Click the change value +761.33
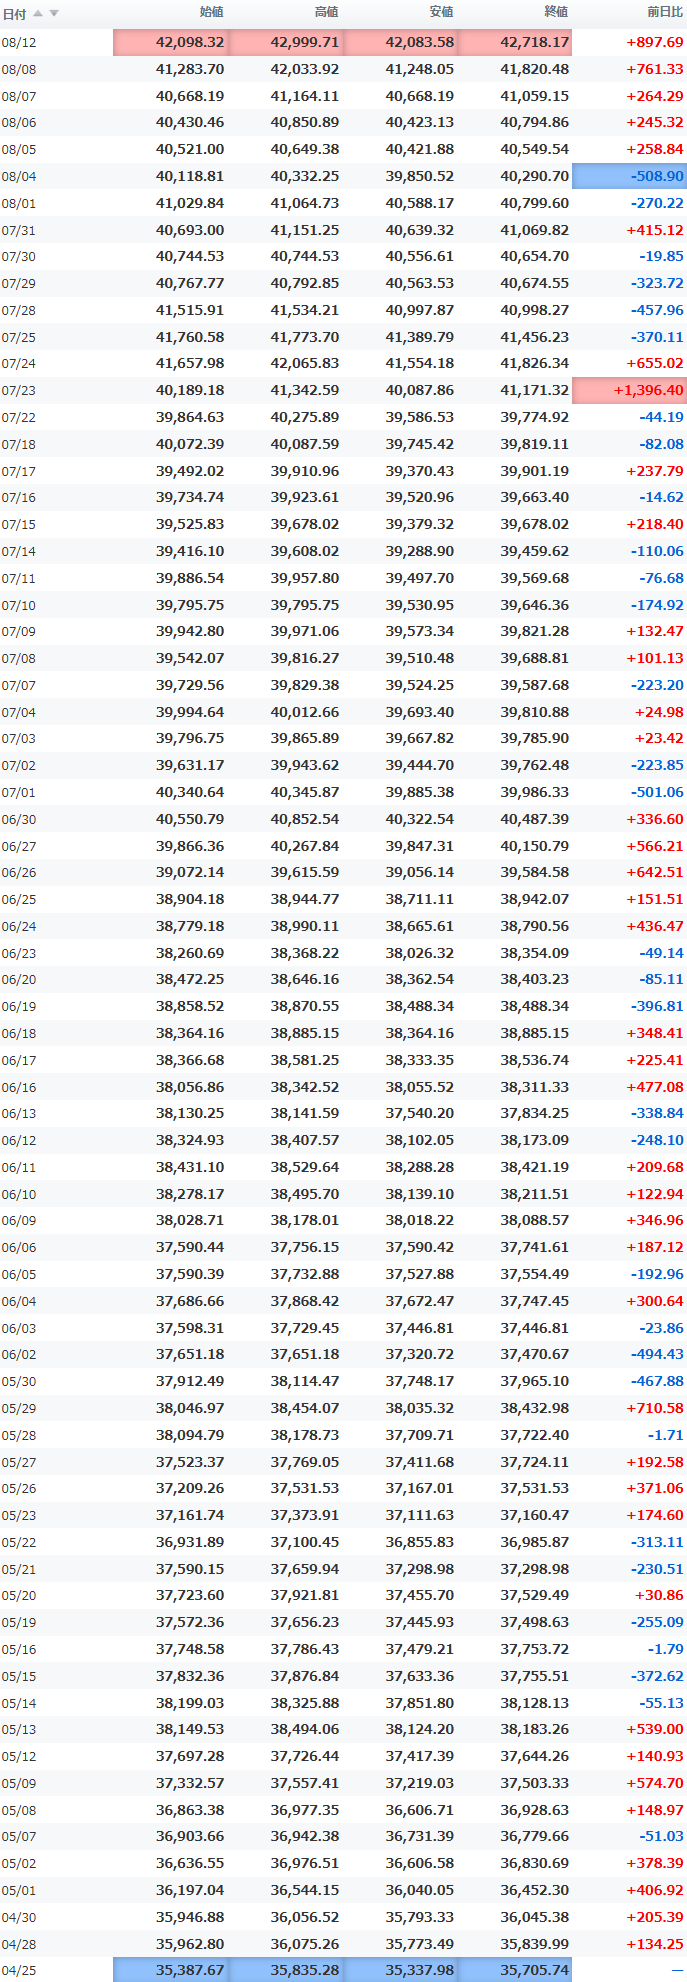The width and height of the screenshot is (687, 1982). [655, 70]
